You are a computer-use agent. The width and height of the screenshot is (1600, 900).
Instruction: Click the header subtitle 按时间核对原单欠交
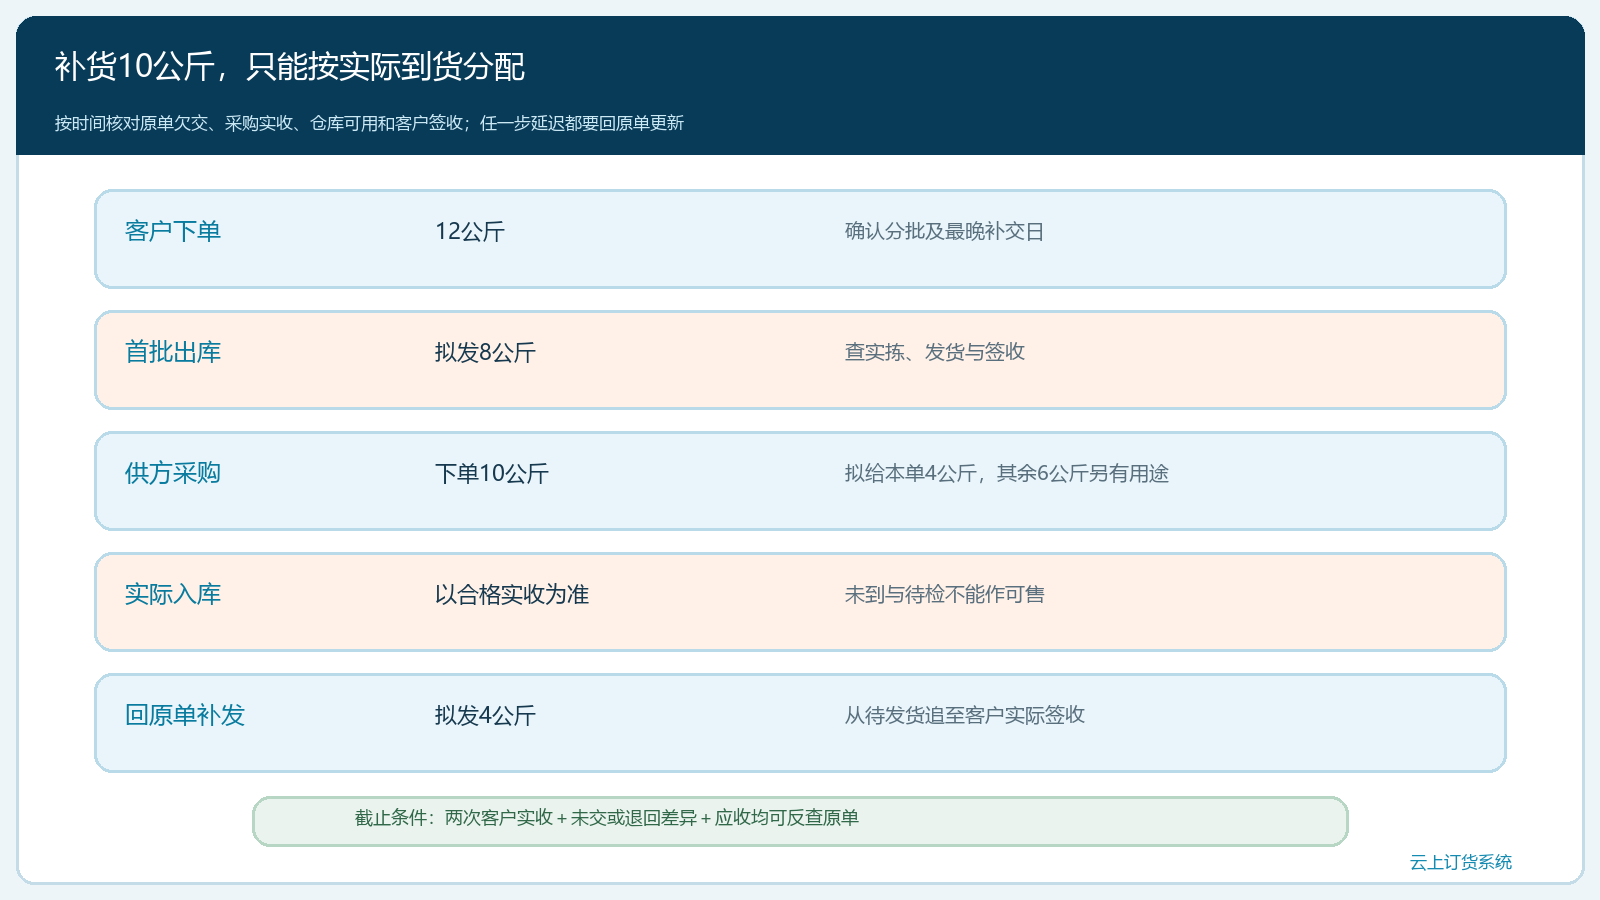coord(369,123)
